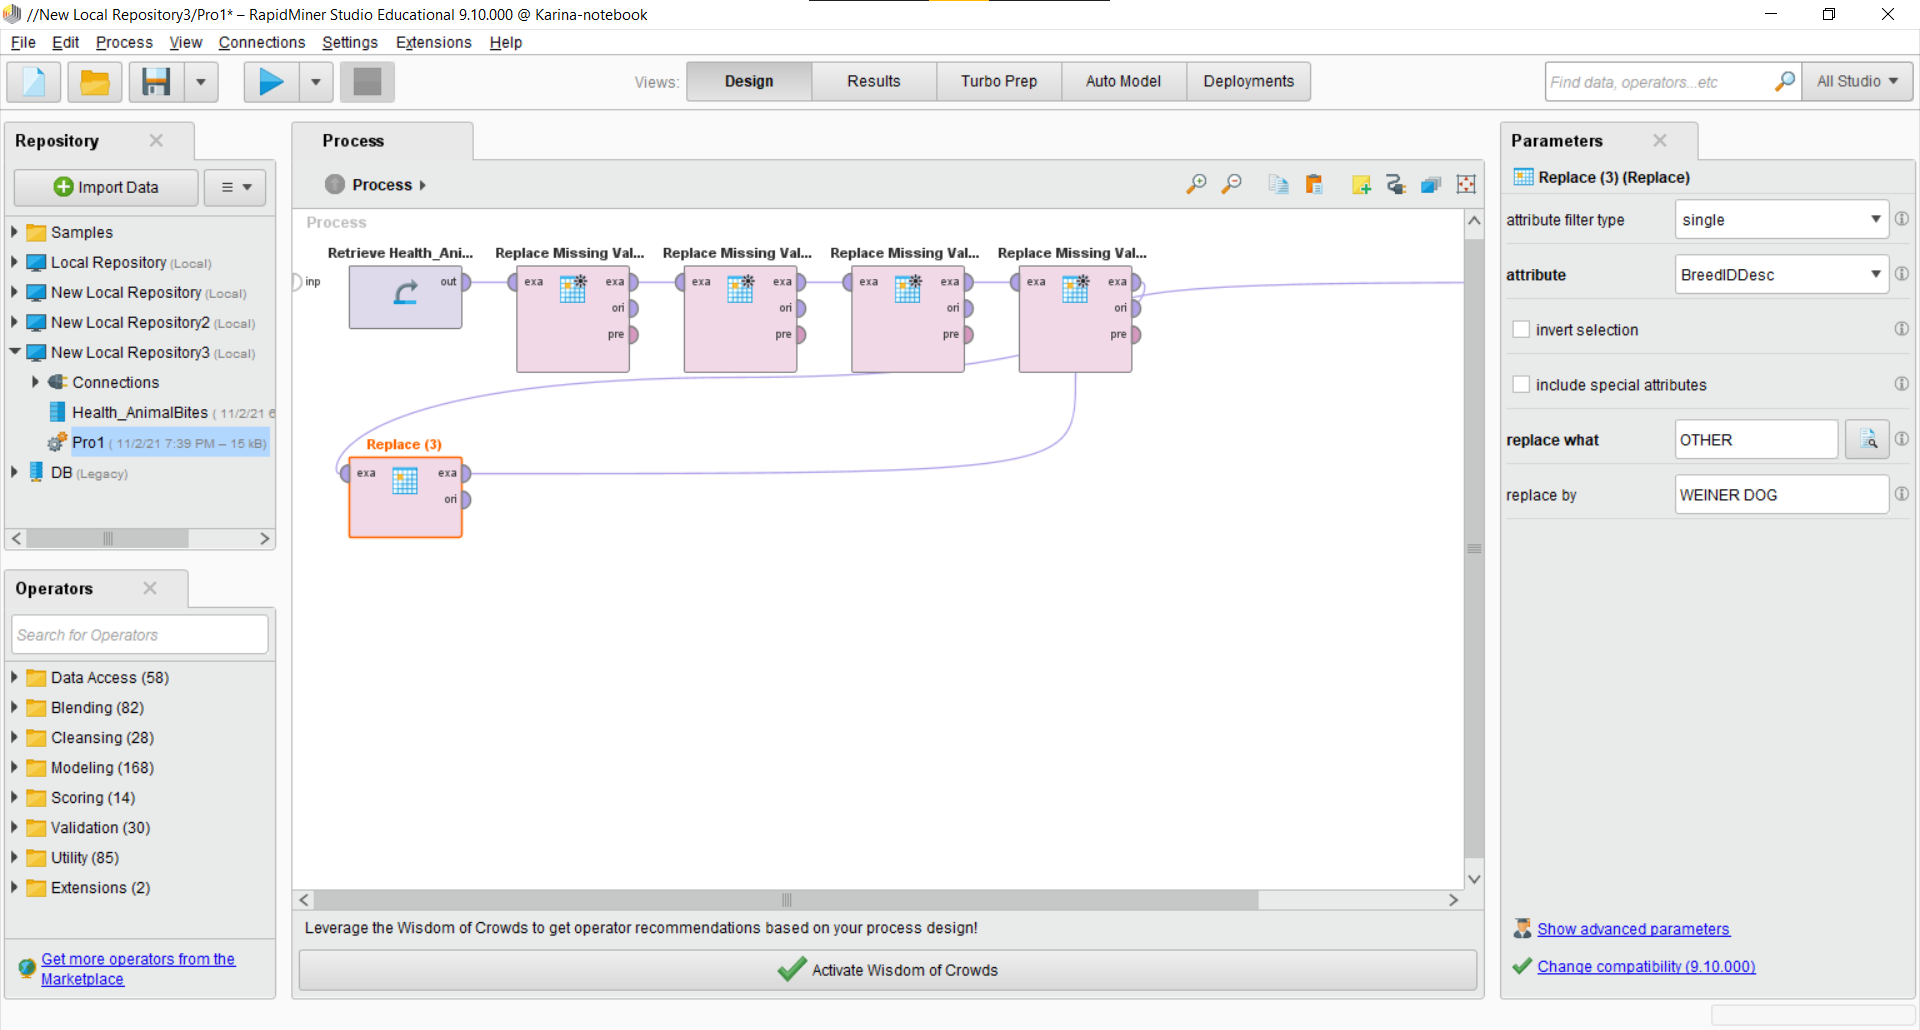Toggle the invert selection checkbox
The height and width of the screenshot is (1030, 1920).
[1521, 330]
